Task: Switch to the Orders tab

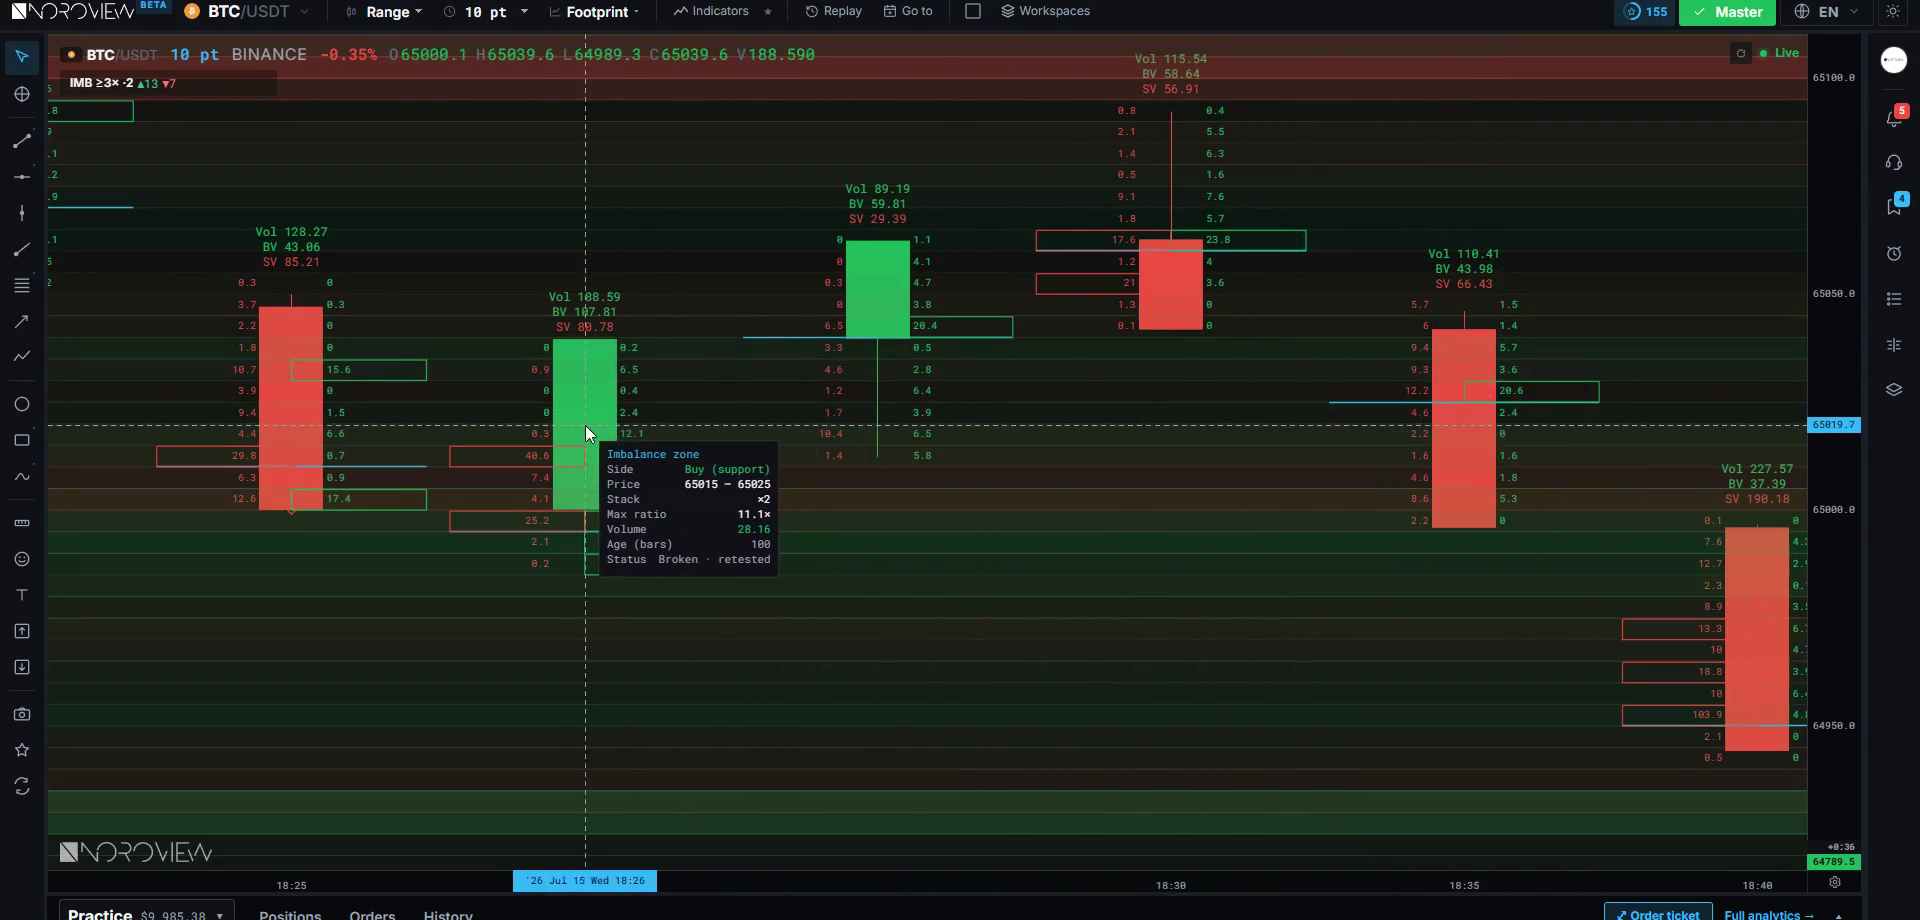Action: coord(372,914)
